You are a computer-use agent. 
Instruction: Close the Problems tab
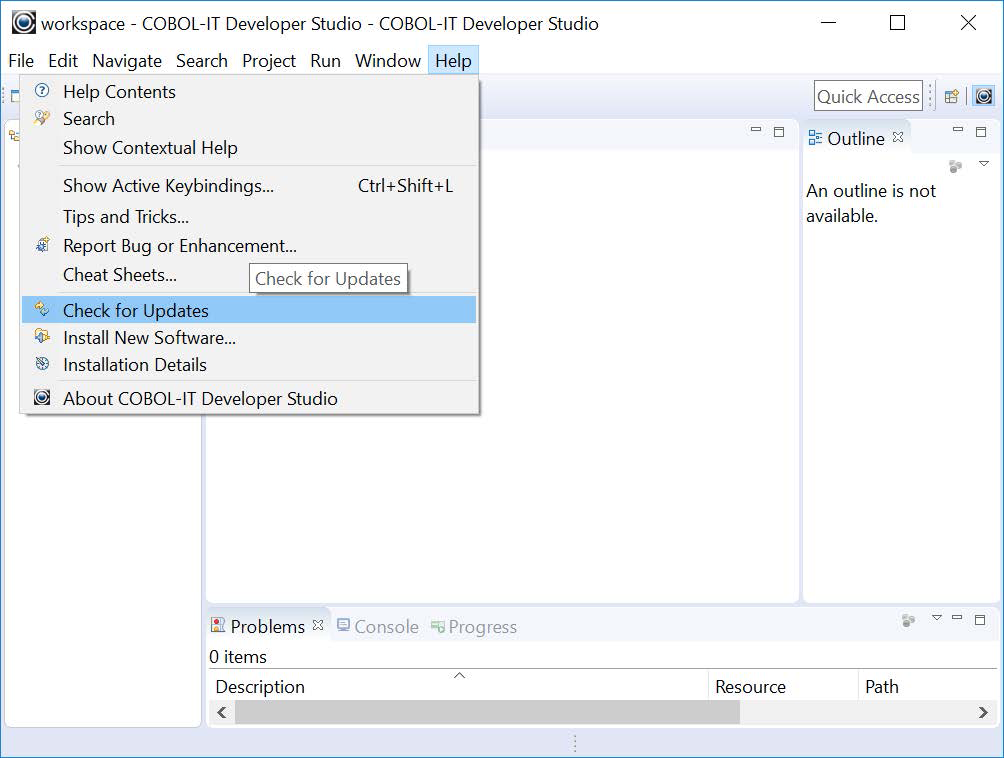(318, 626)
